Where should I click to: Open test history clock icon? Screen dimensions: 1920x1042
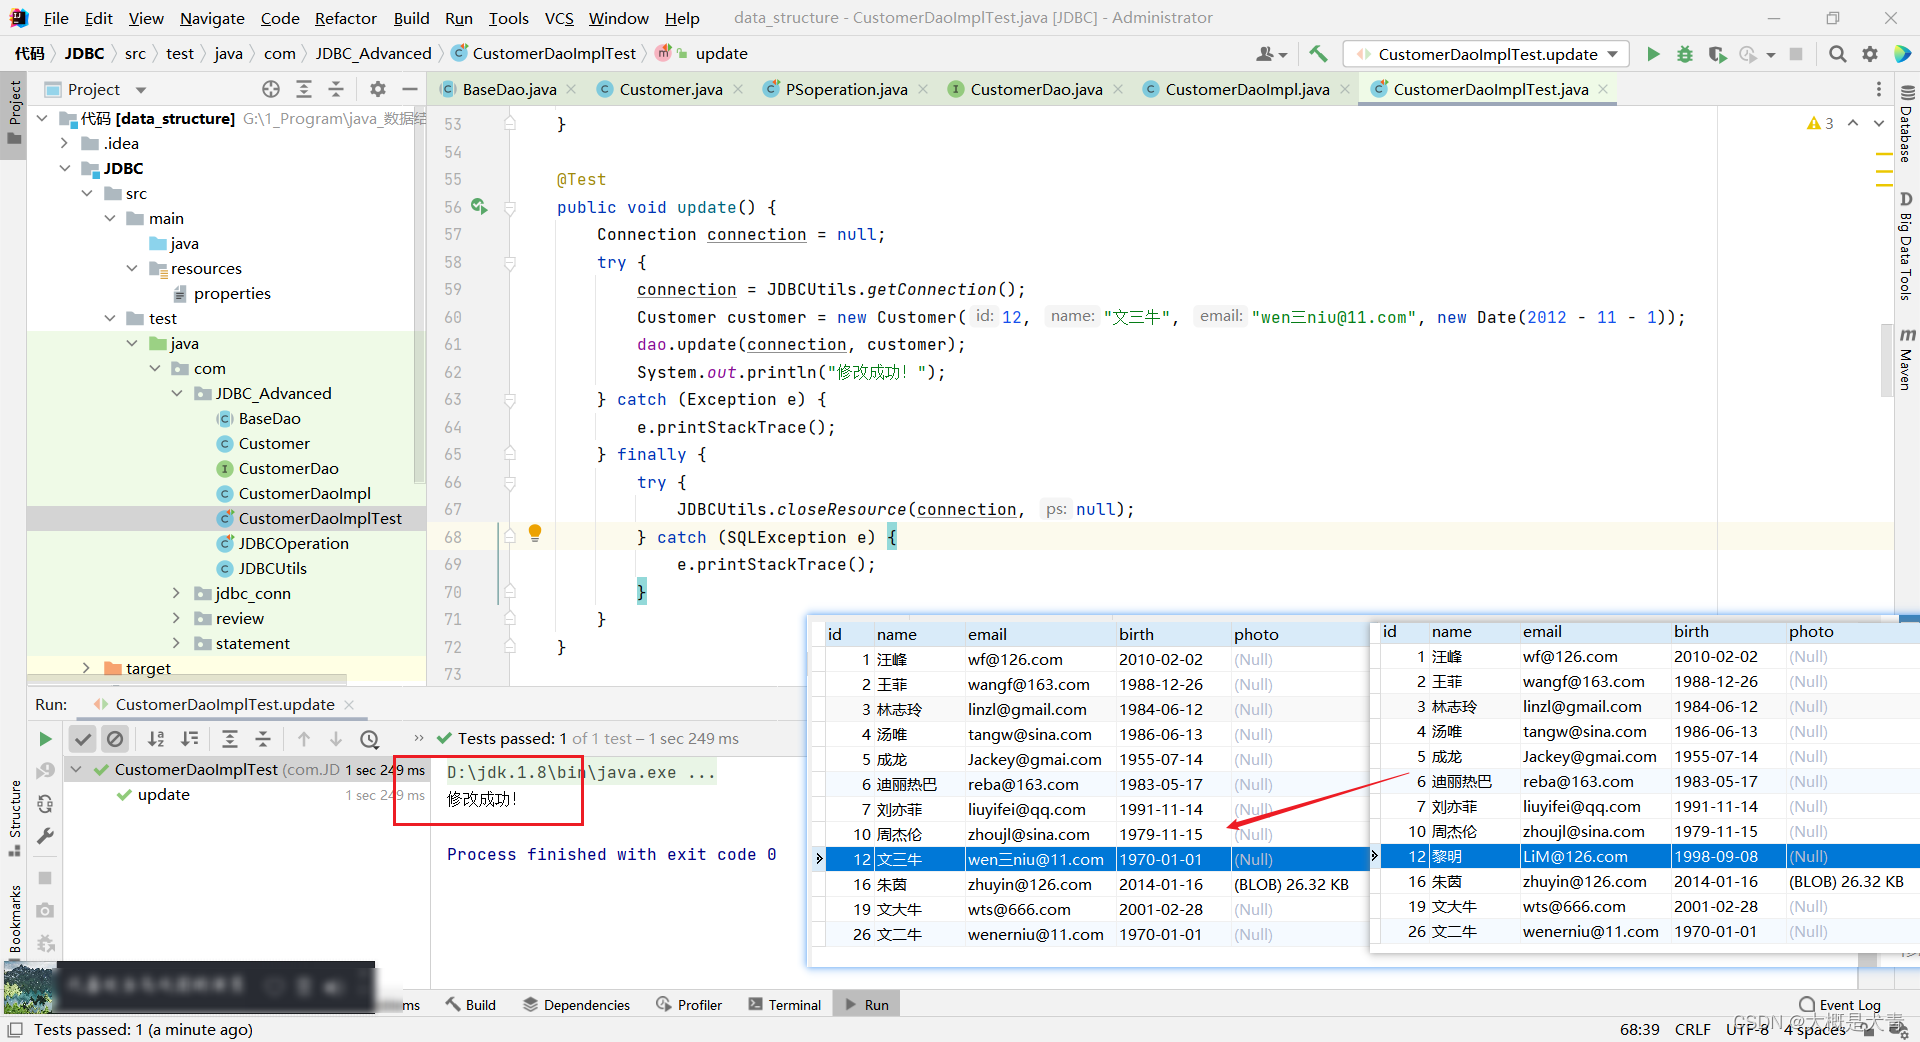pos(369,739)
